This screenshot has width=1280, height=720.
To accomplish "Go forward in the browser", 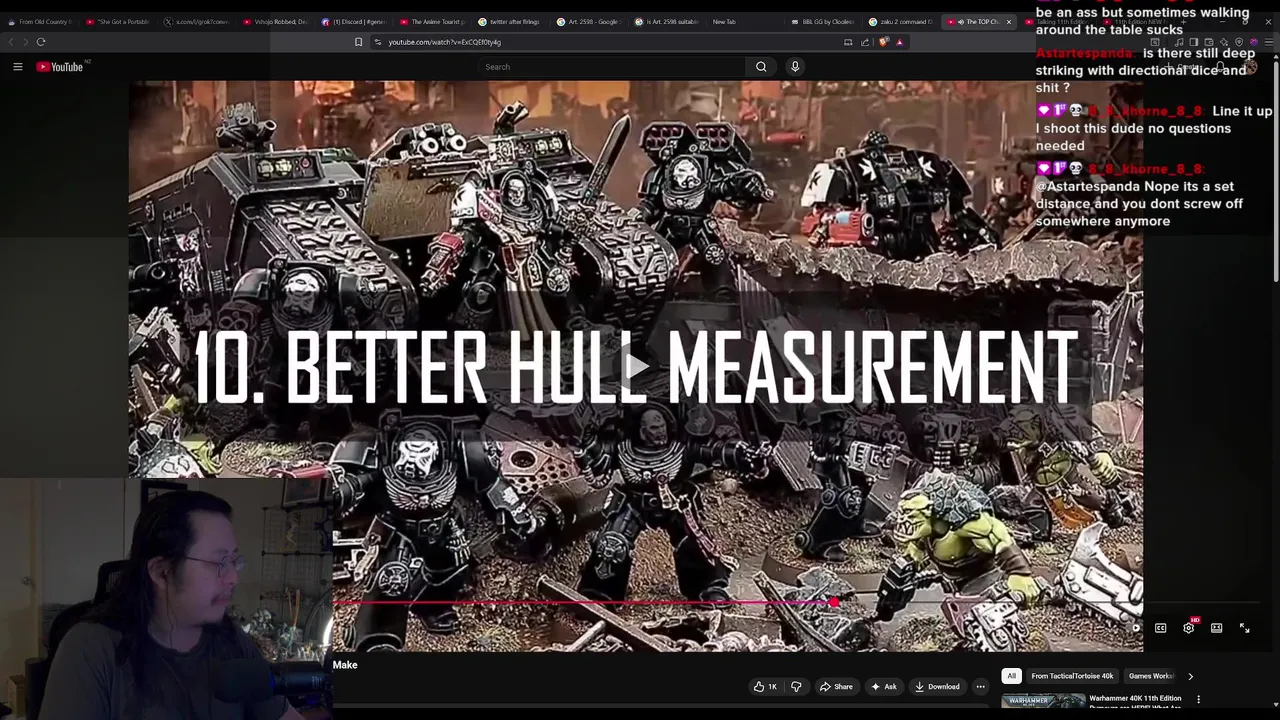I will tap(25, 42).
